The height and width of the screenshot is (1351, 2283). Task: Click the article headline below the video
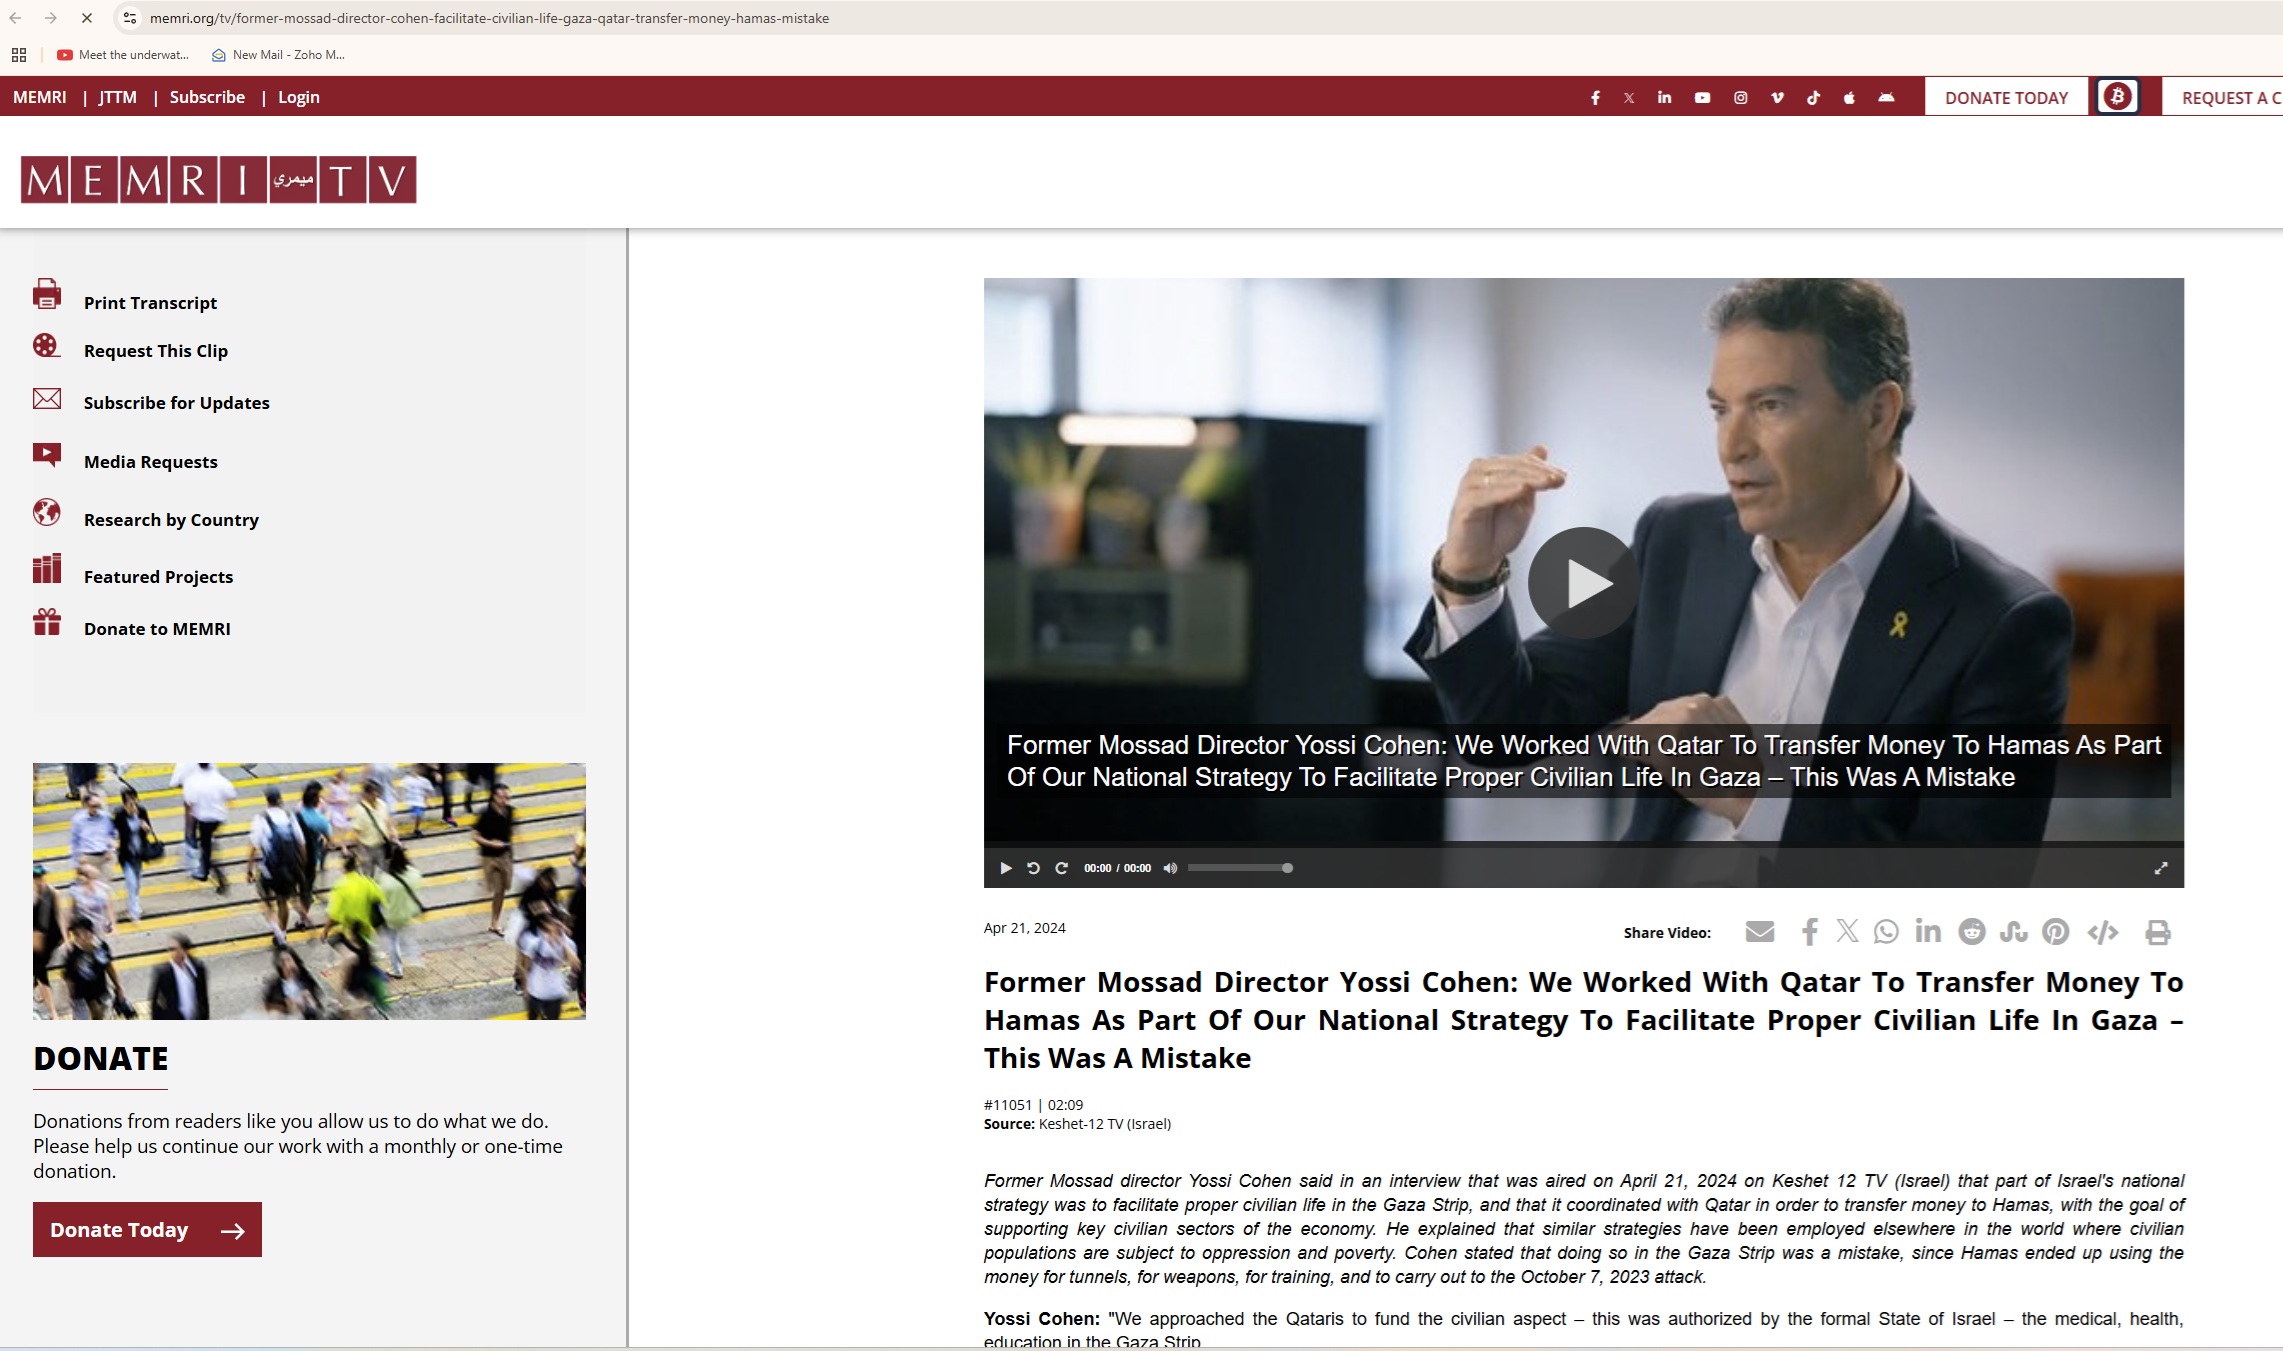coord(1583,1020)
